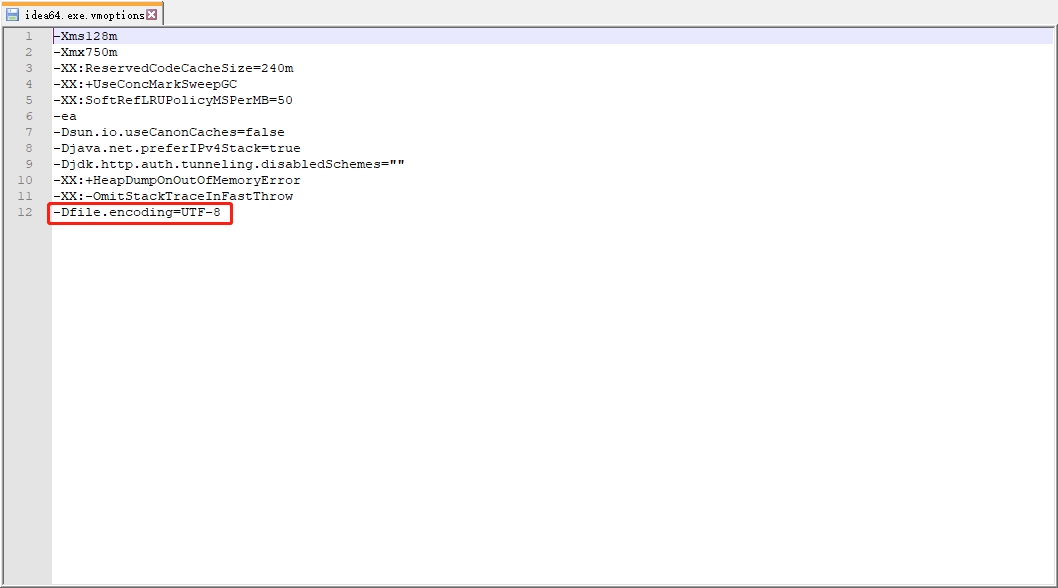The image size is (1058, 588).
Task: Click the -Djdk.http.auth.tunneling.disabledSchemes line
Action: (x=229, y=165)
